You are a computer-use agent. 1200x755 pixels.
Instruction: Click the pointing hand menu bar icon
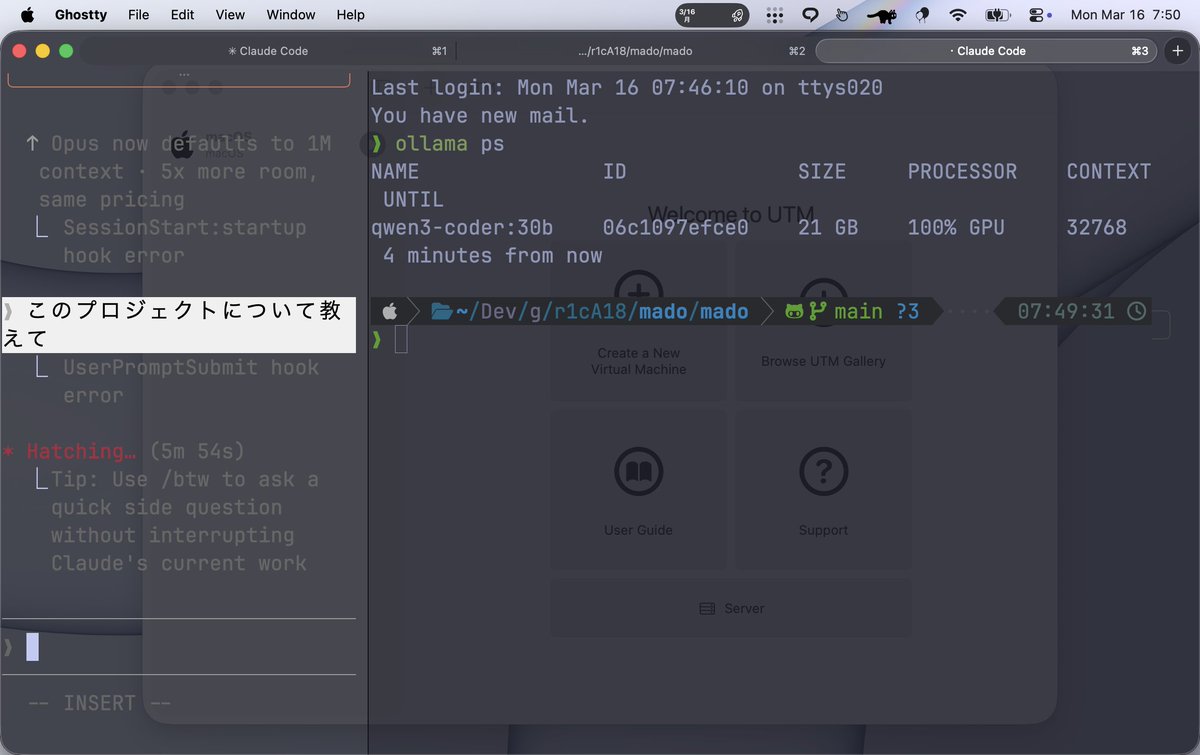(842, 15)
